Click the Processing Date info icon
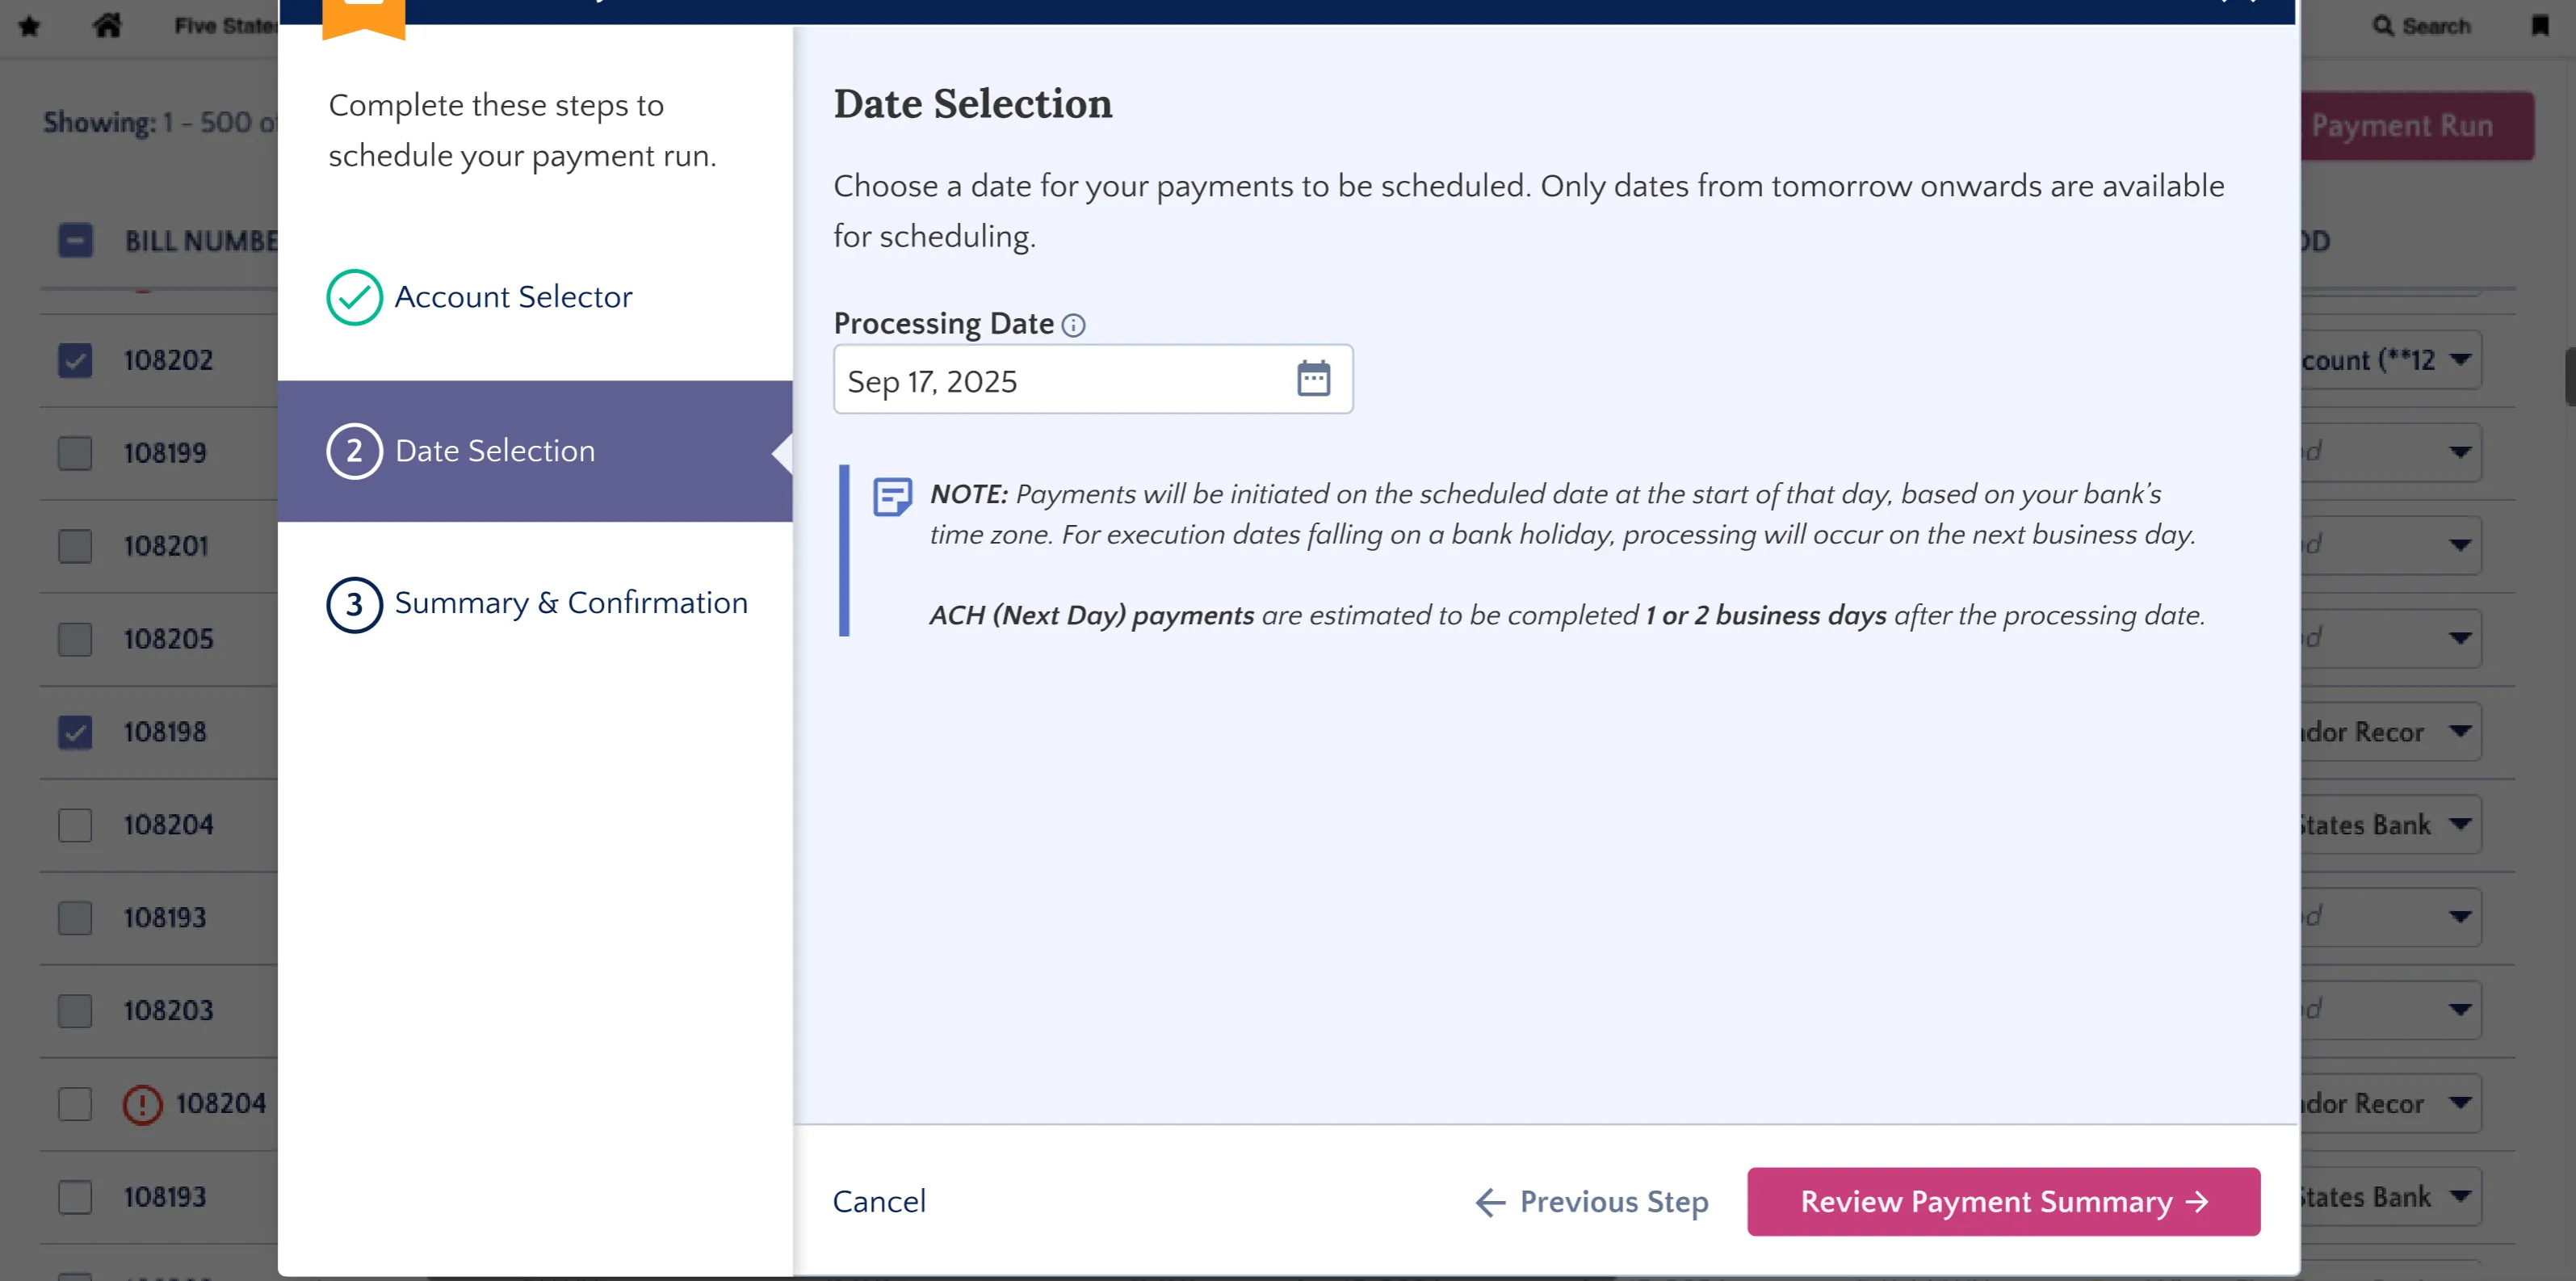The width and height of the screenshot is (2576, 1281). 1073,325
